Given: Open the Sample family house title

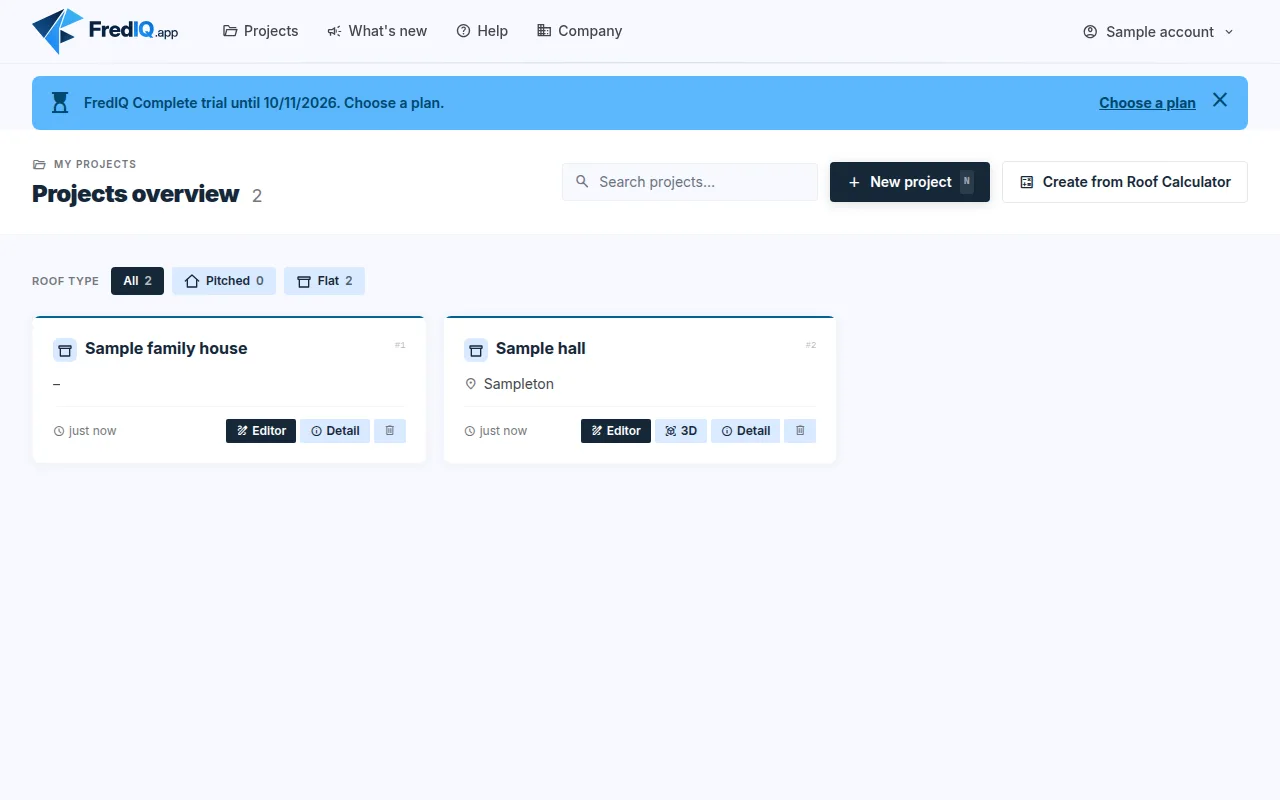Looking at the screenshot, I should (x=166, y=348).
